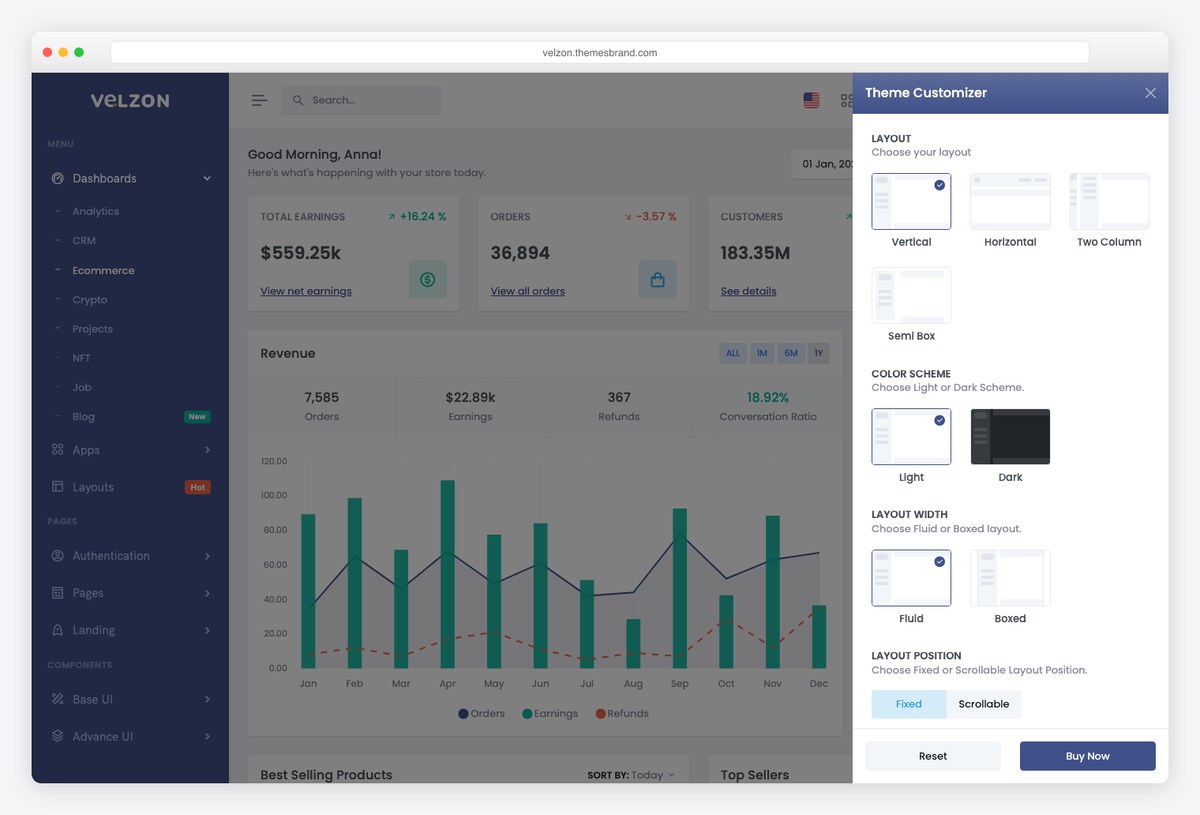This screenshot has width=1200, height=815.
Task: Show ALL revenue period
Action: (733, 353)
